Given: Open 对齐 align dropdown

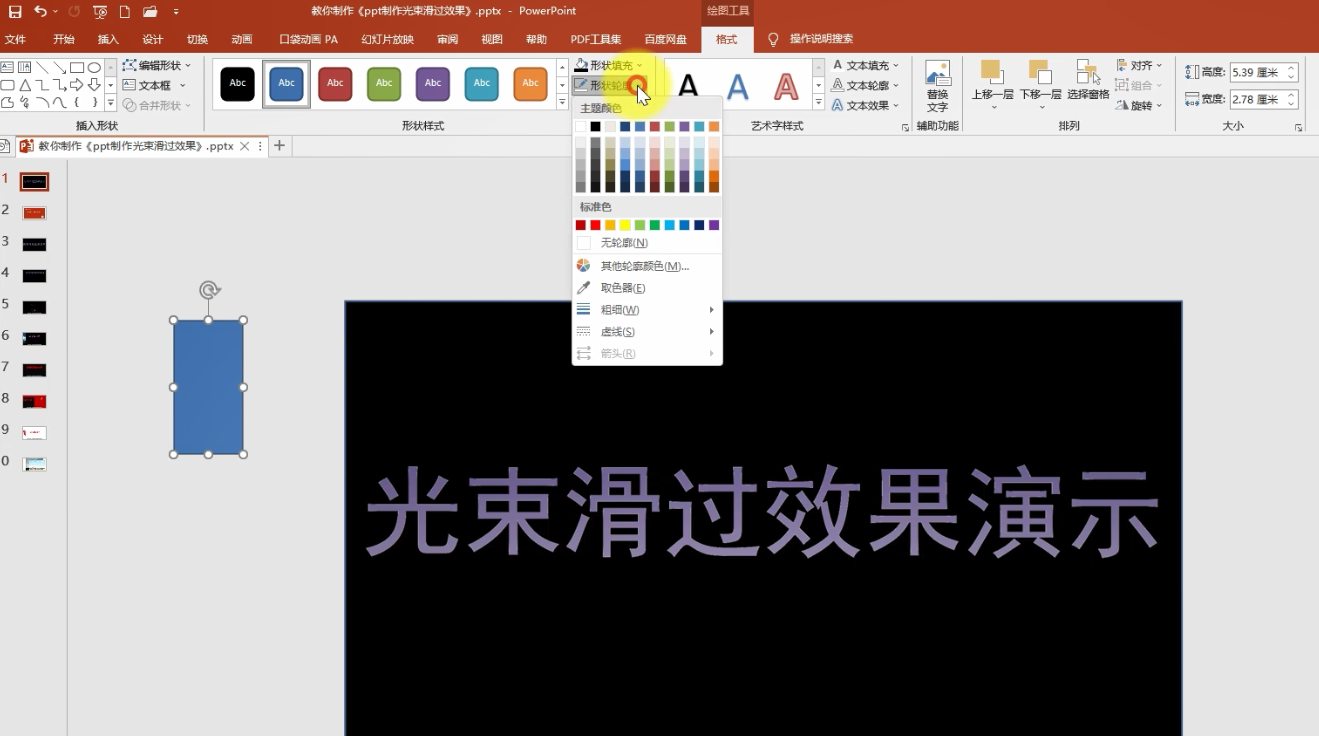Looking at the screenshot, I should click(1139, 65).
